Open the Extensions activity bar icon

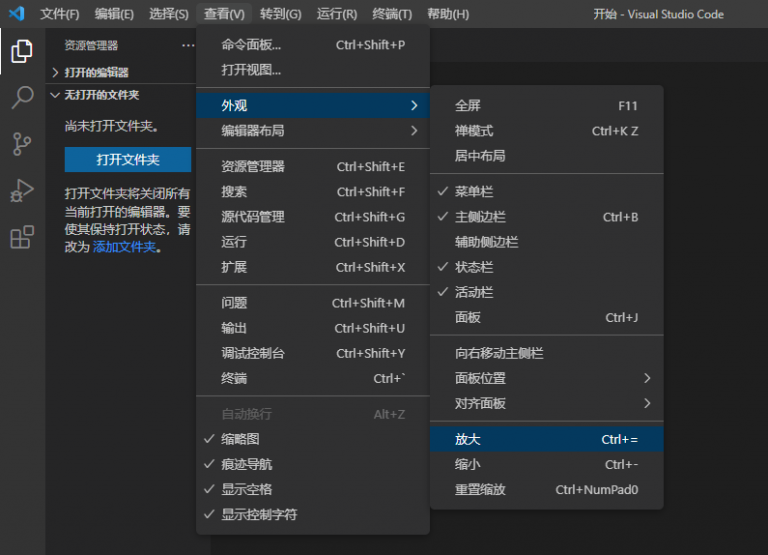tap(22, 237)
